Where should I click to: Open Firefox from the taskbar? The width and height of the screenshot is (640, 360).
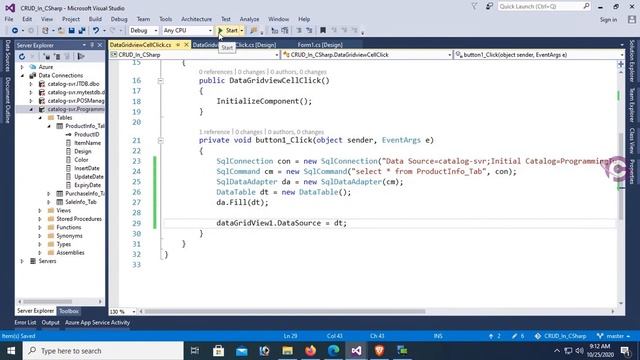tap(311, 351)
